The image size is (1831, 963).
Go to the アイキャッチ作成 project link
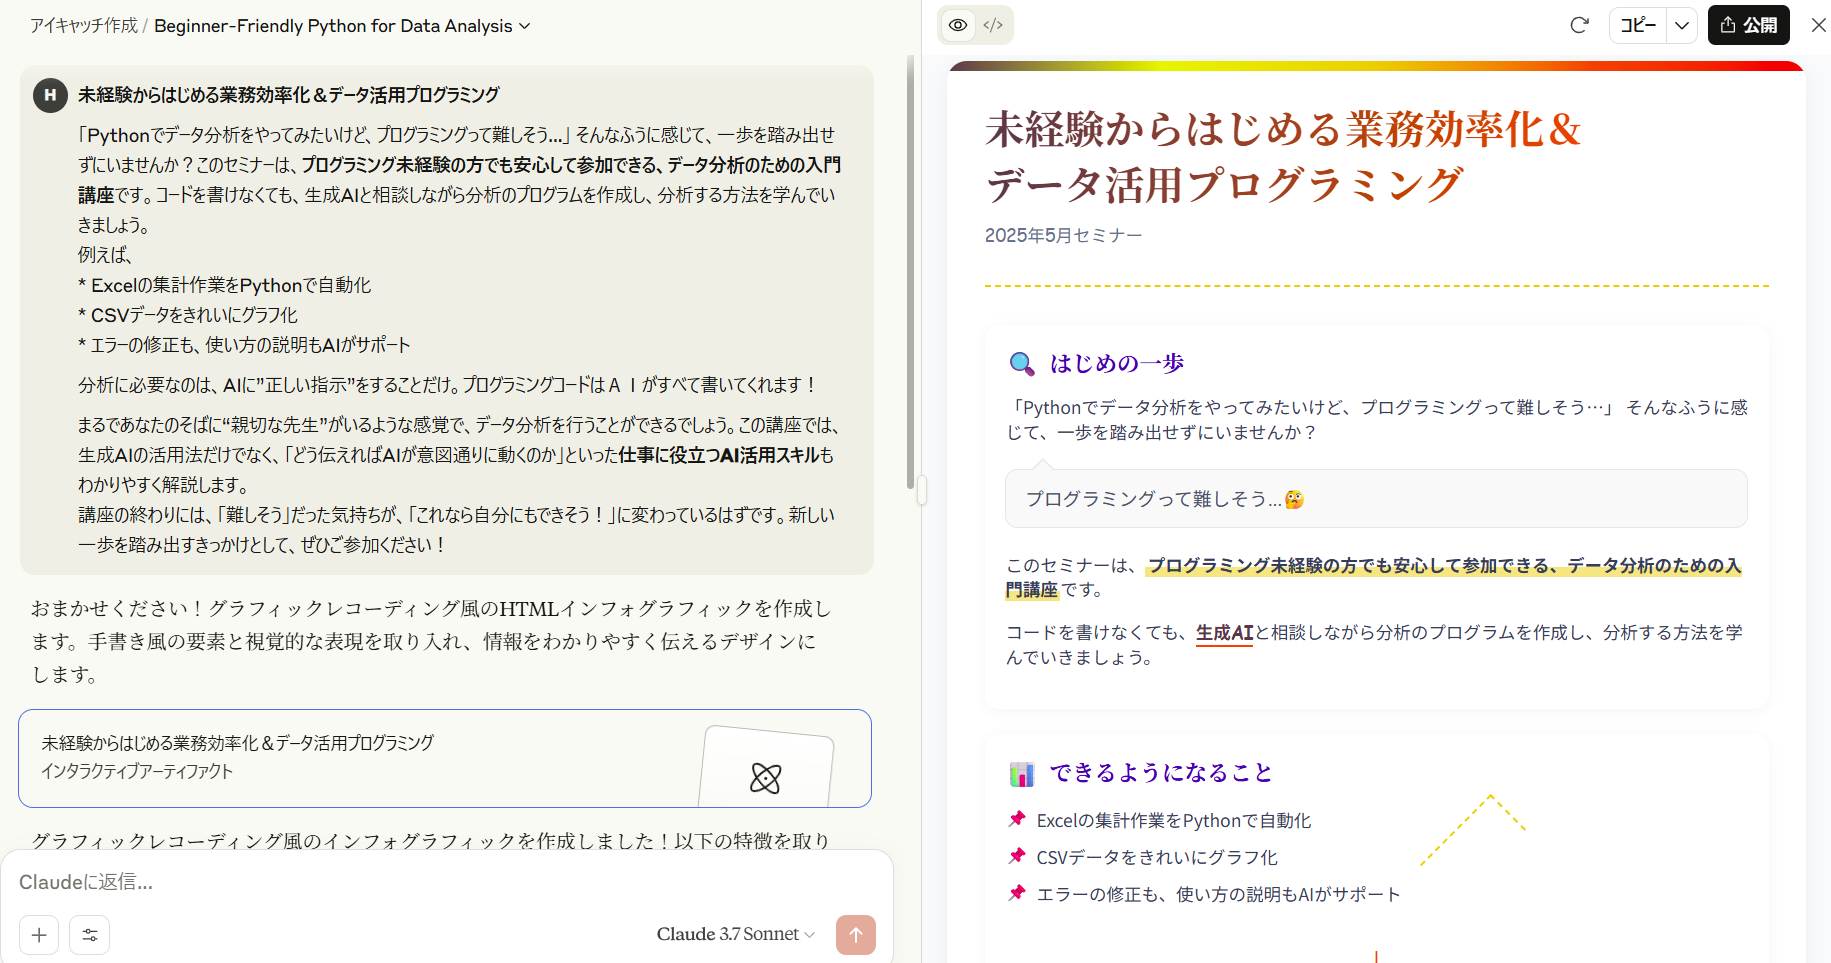[84, 26]
